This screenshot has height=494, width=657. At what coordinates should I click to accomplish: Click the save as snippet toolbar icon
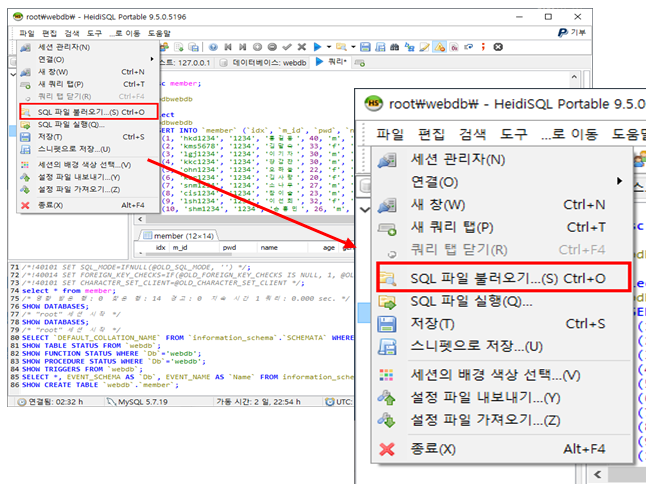click(380, 47)
